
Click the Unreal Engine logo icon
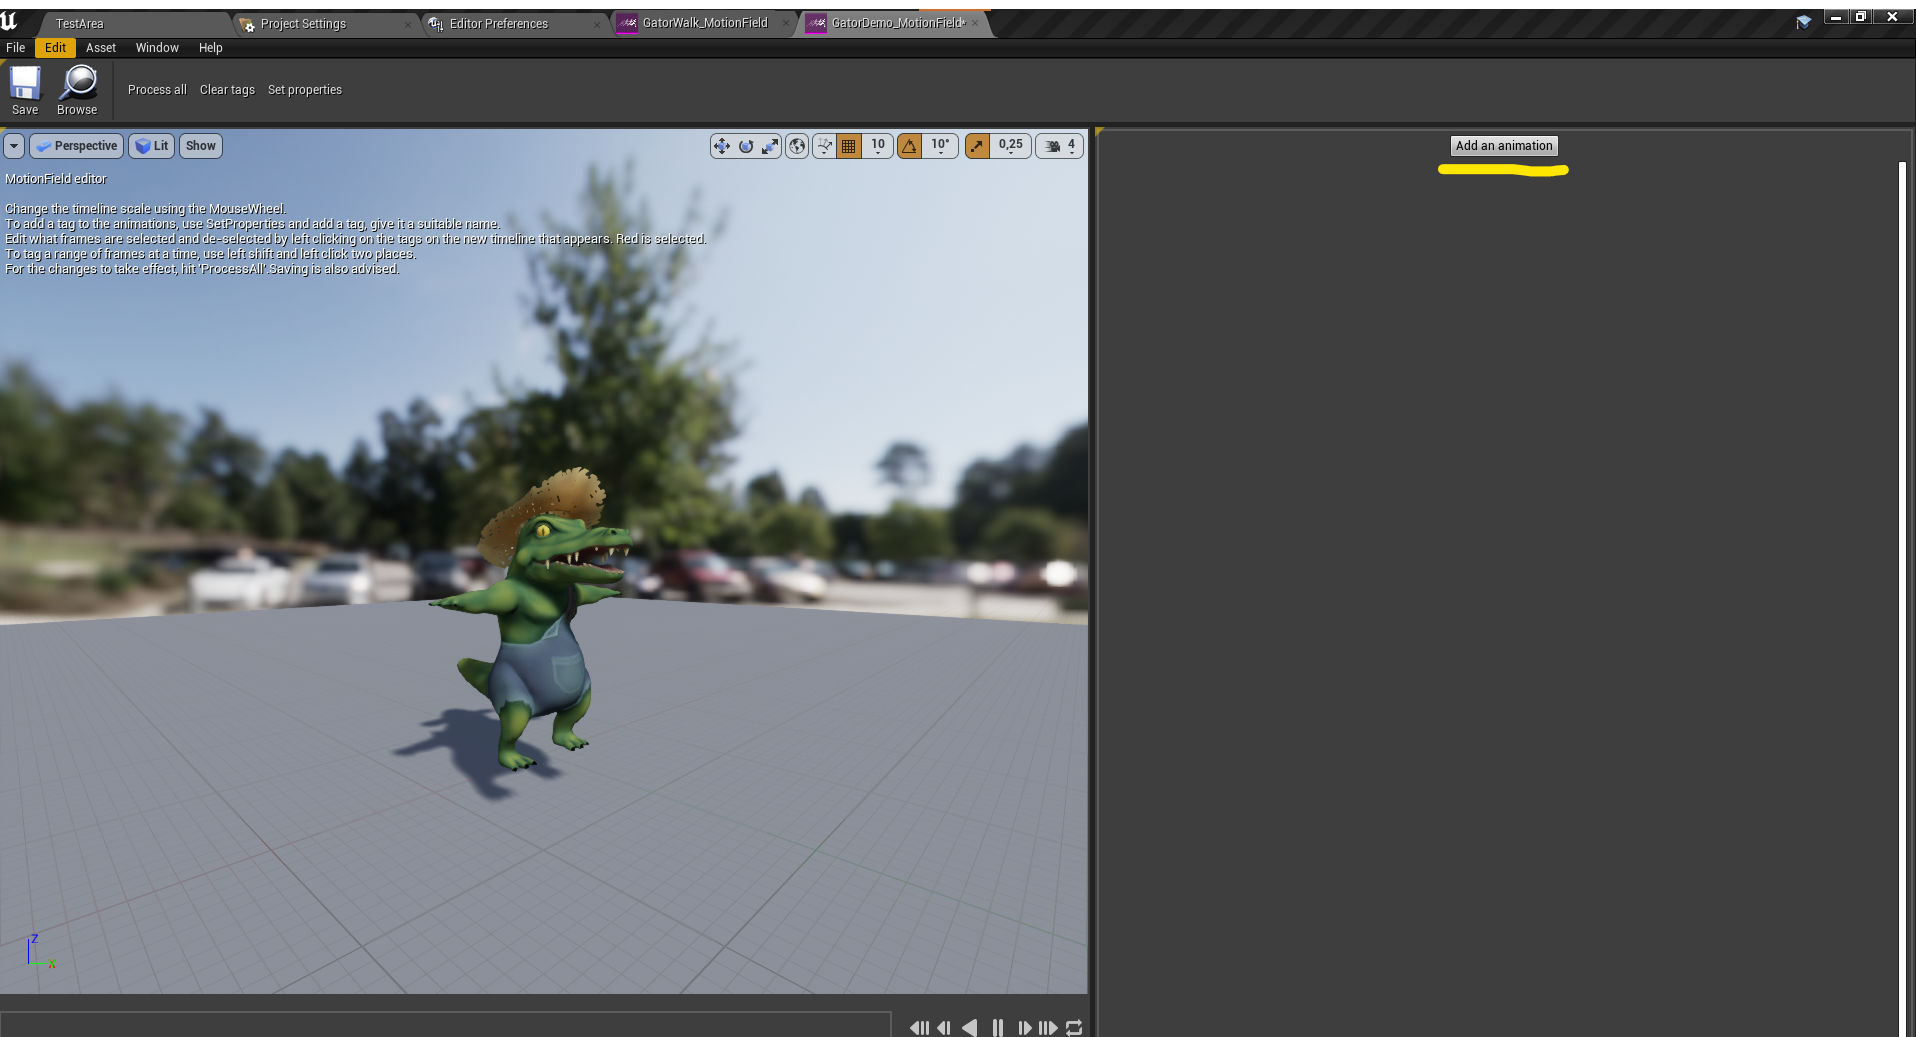tap(10, 21)
